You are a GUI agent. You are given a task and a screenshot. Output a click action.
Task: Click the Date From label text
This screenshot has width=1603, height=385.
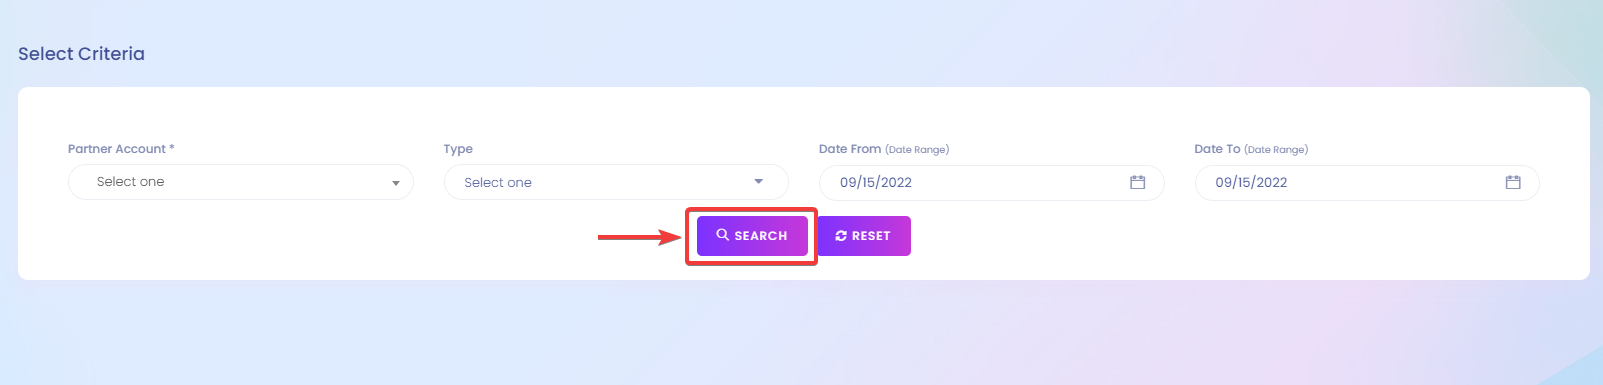(x=850, y=149)
